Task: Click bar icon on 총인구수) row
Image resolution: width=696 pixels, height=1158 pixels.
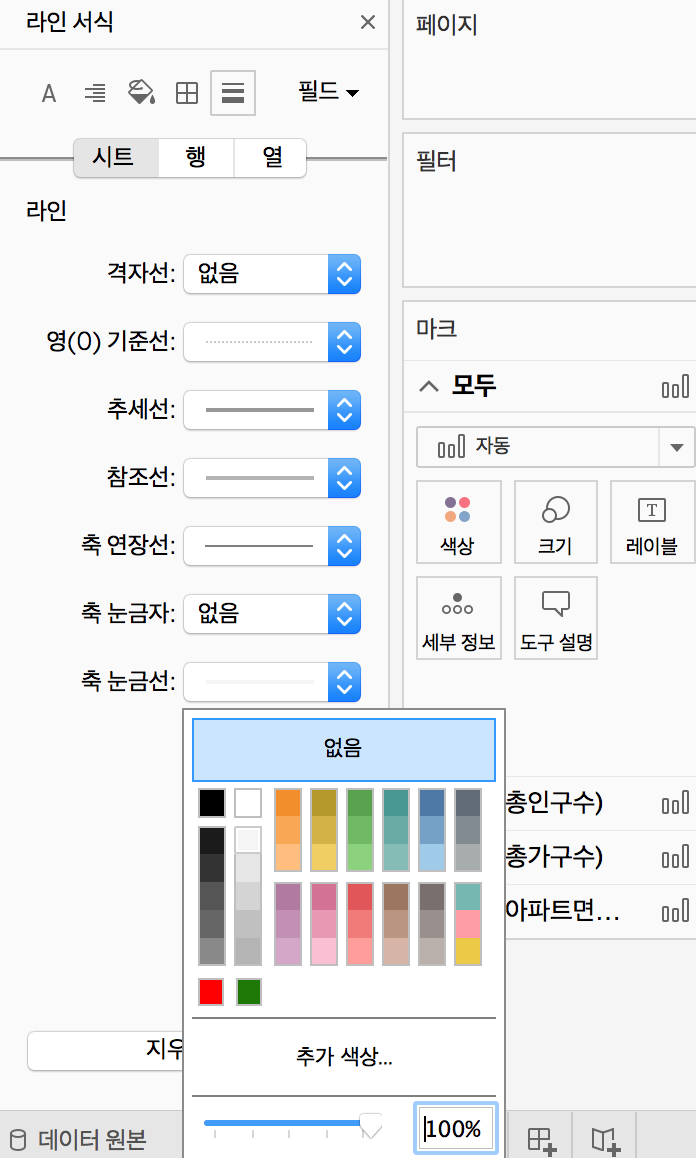Action: coord(675,804)
